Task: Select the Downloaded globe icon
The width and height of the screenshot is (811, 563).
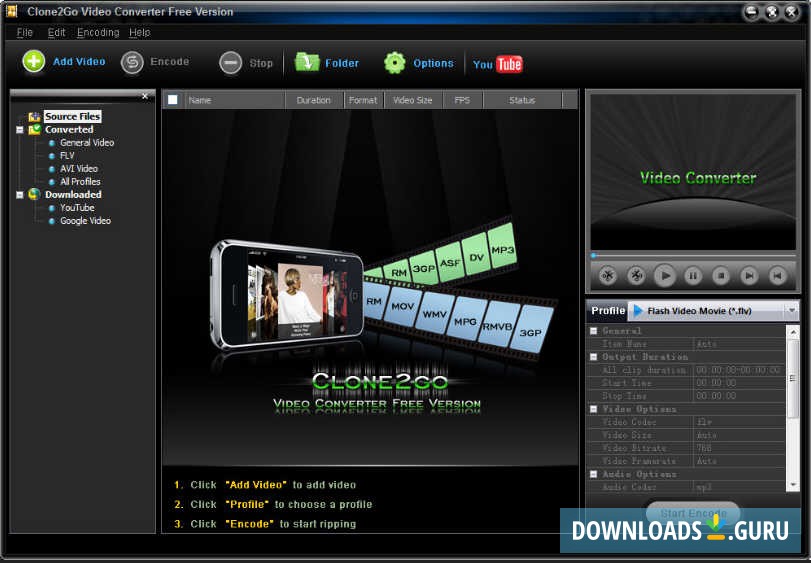Action: [x=34, y=194]
